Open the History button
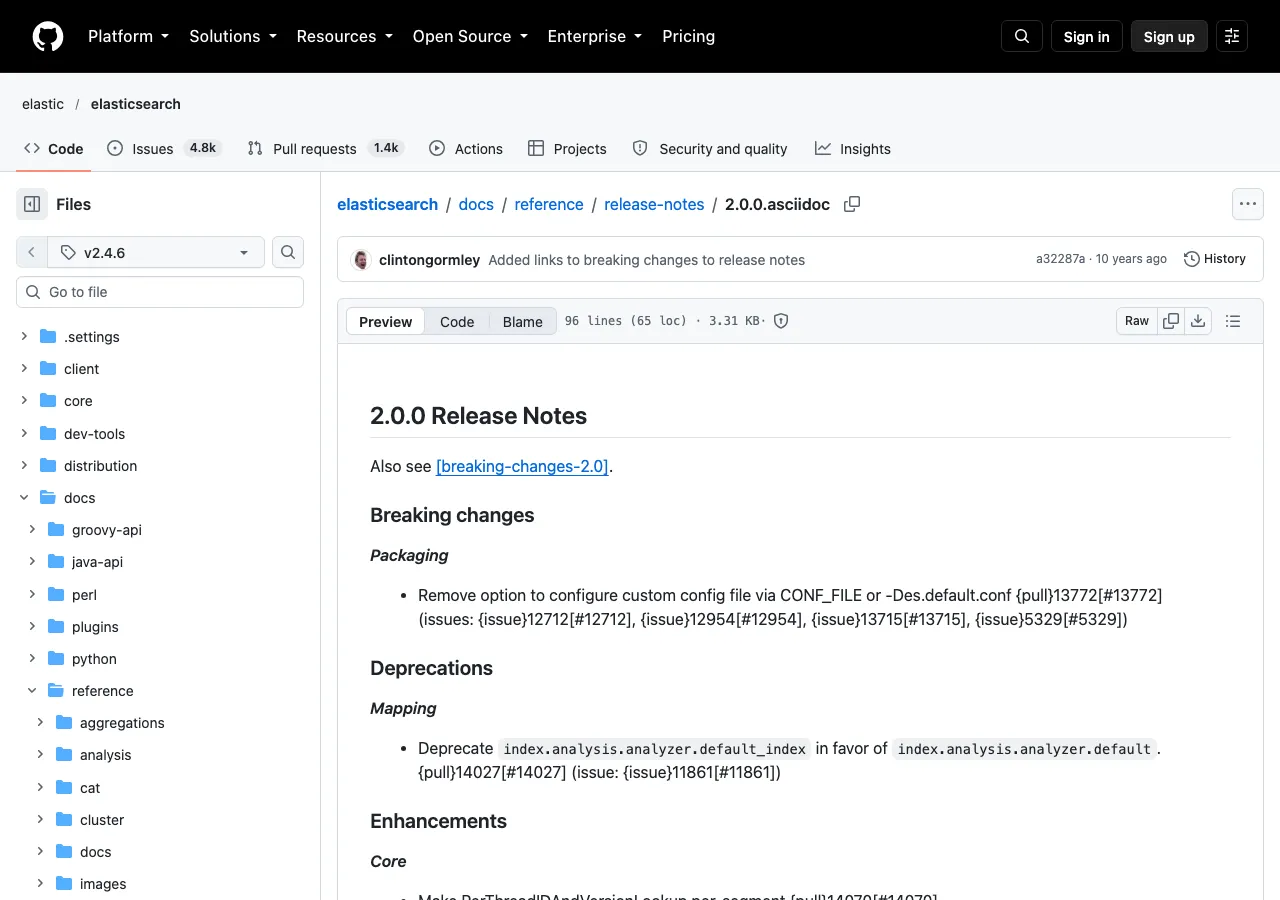The image size is (1280, 900). pyautogui.click(x=1215, y=259)
